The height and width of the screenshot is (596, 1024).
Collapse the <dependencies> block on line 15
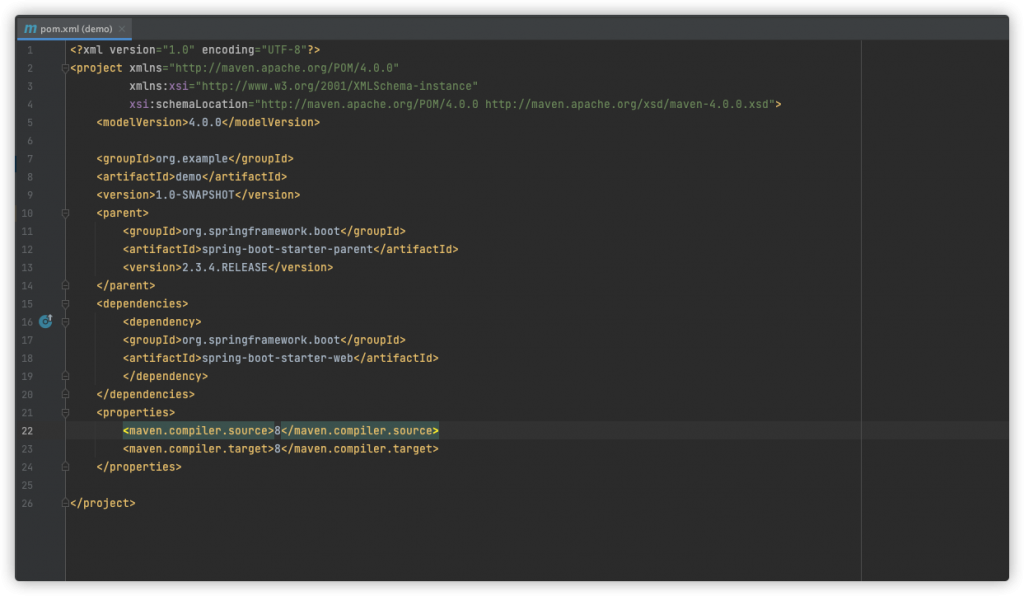click(x=65, y=303)
